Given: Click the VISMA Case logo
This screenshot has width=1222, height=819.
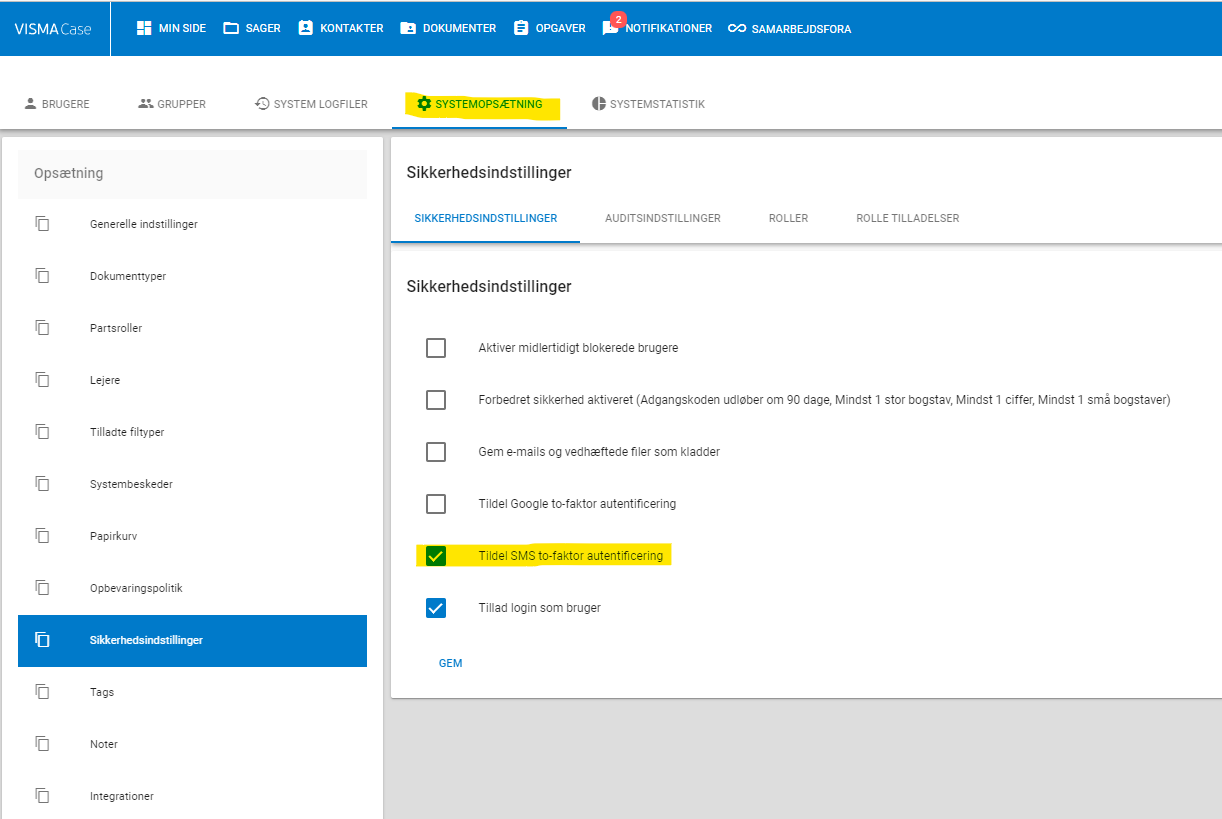Looking at the screenshot, I should pos(53,29).
